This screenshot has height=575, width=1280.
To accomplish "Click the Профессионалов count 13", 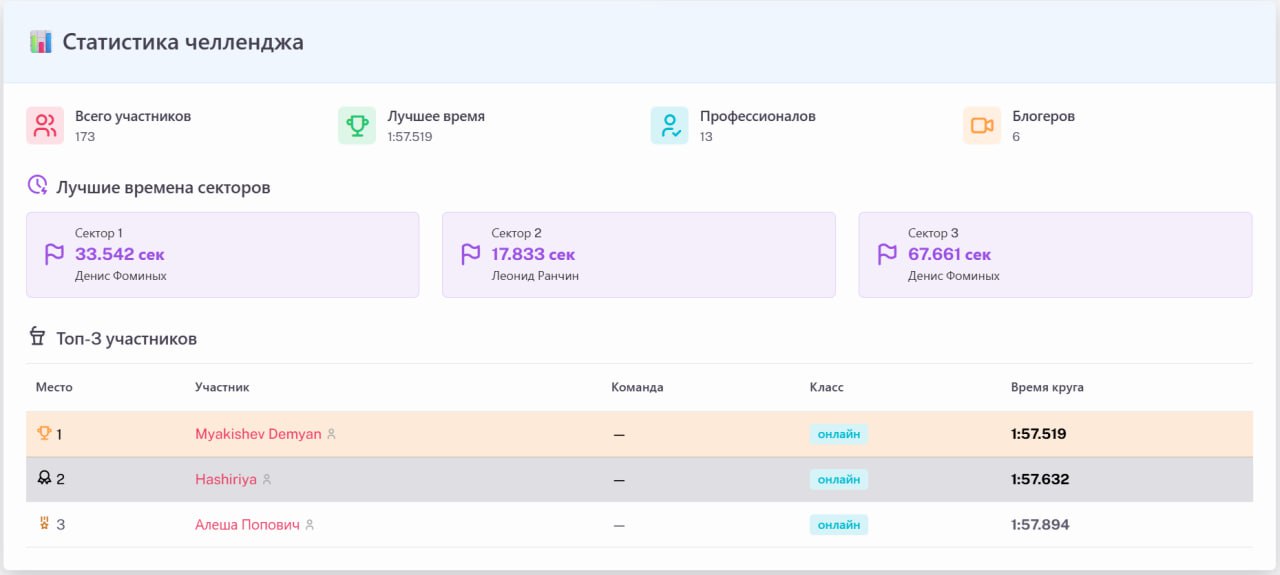I will 706,137.
